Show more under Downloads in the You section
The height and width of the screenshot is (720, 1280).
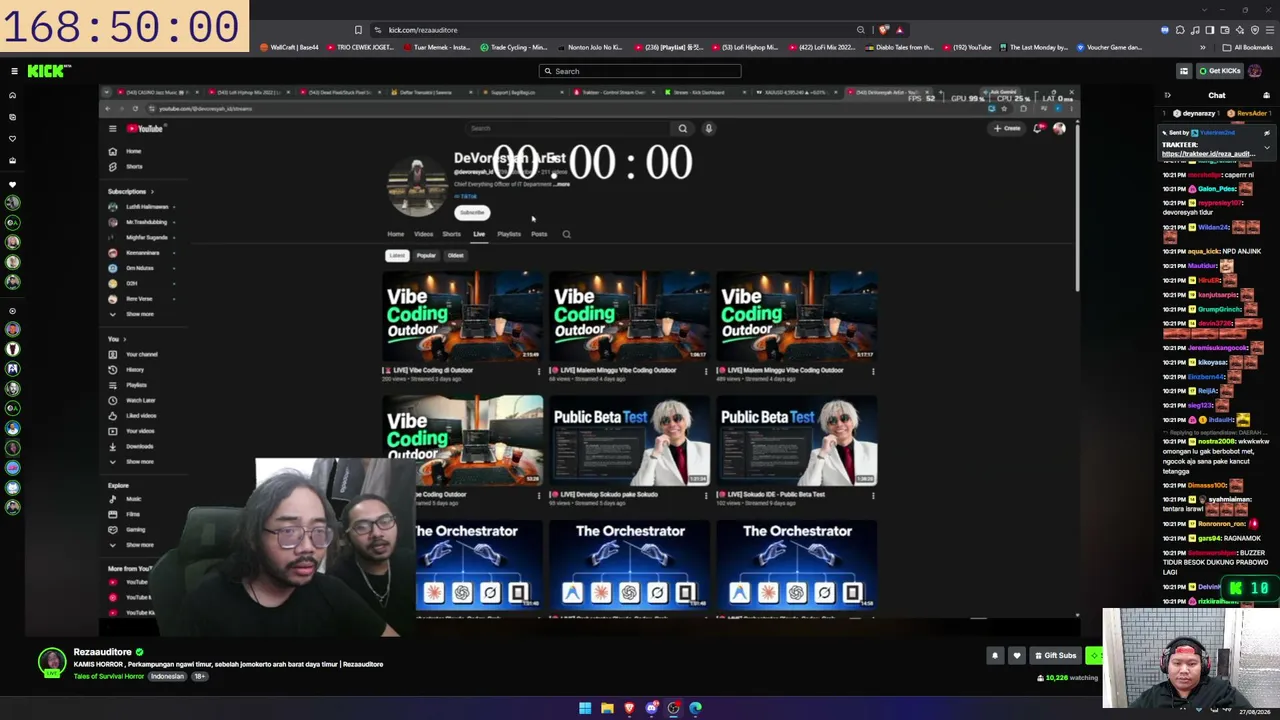(x=132, y=462)
